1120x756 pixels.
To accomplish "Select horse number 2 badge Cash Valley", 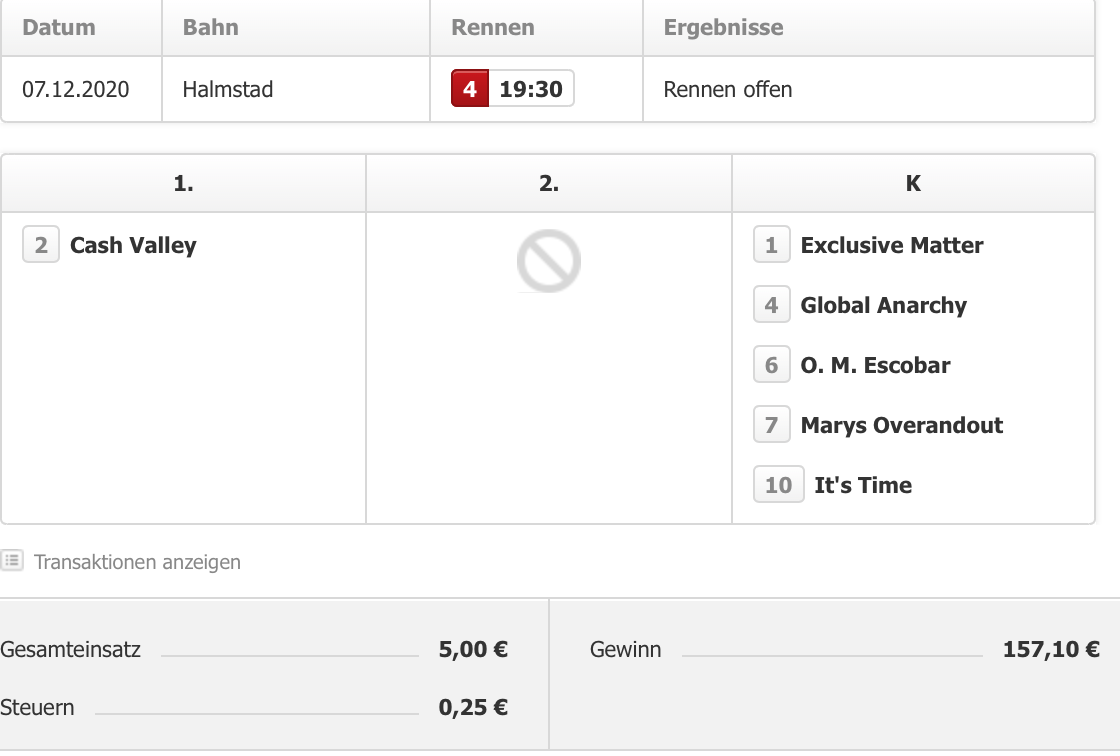I will (41, 245).
